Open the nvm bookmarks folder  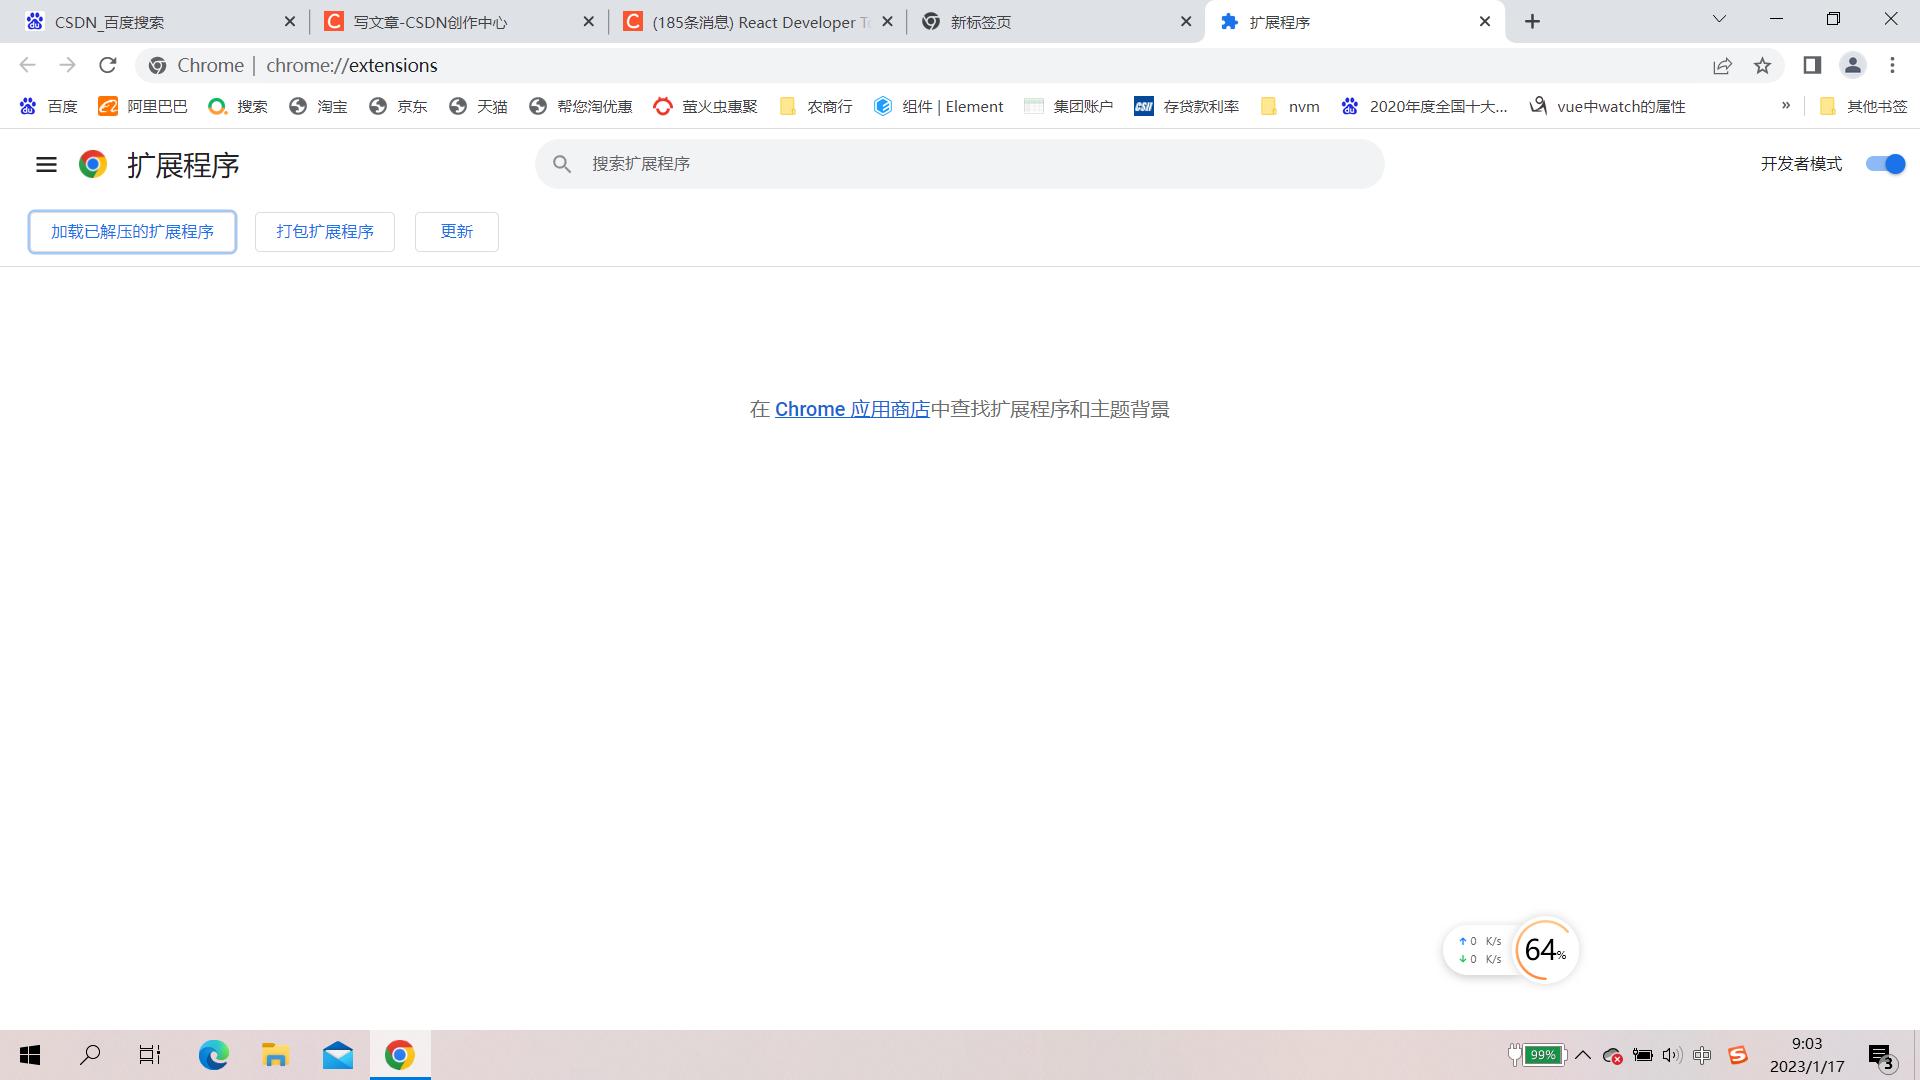1290,106
